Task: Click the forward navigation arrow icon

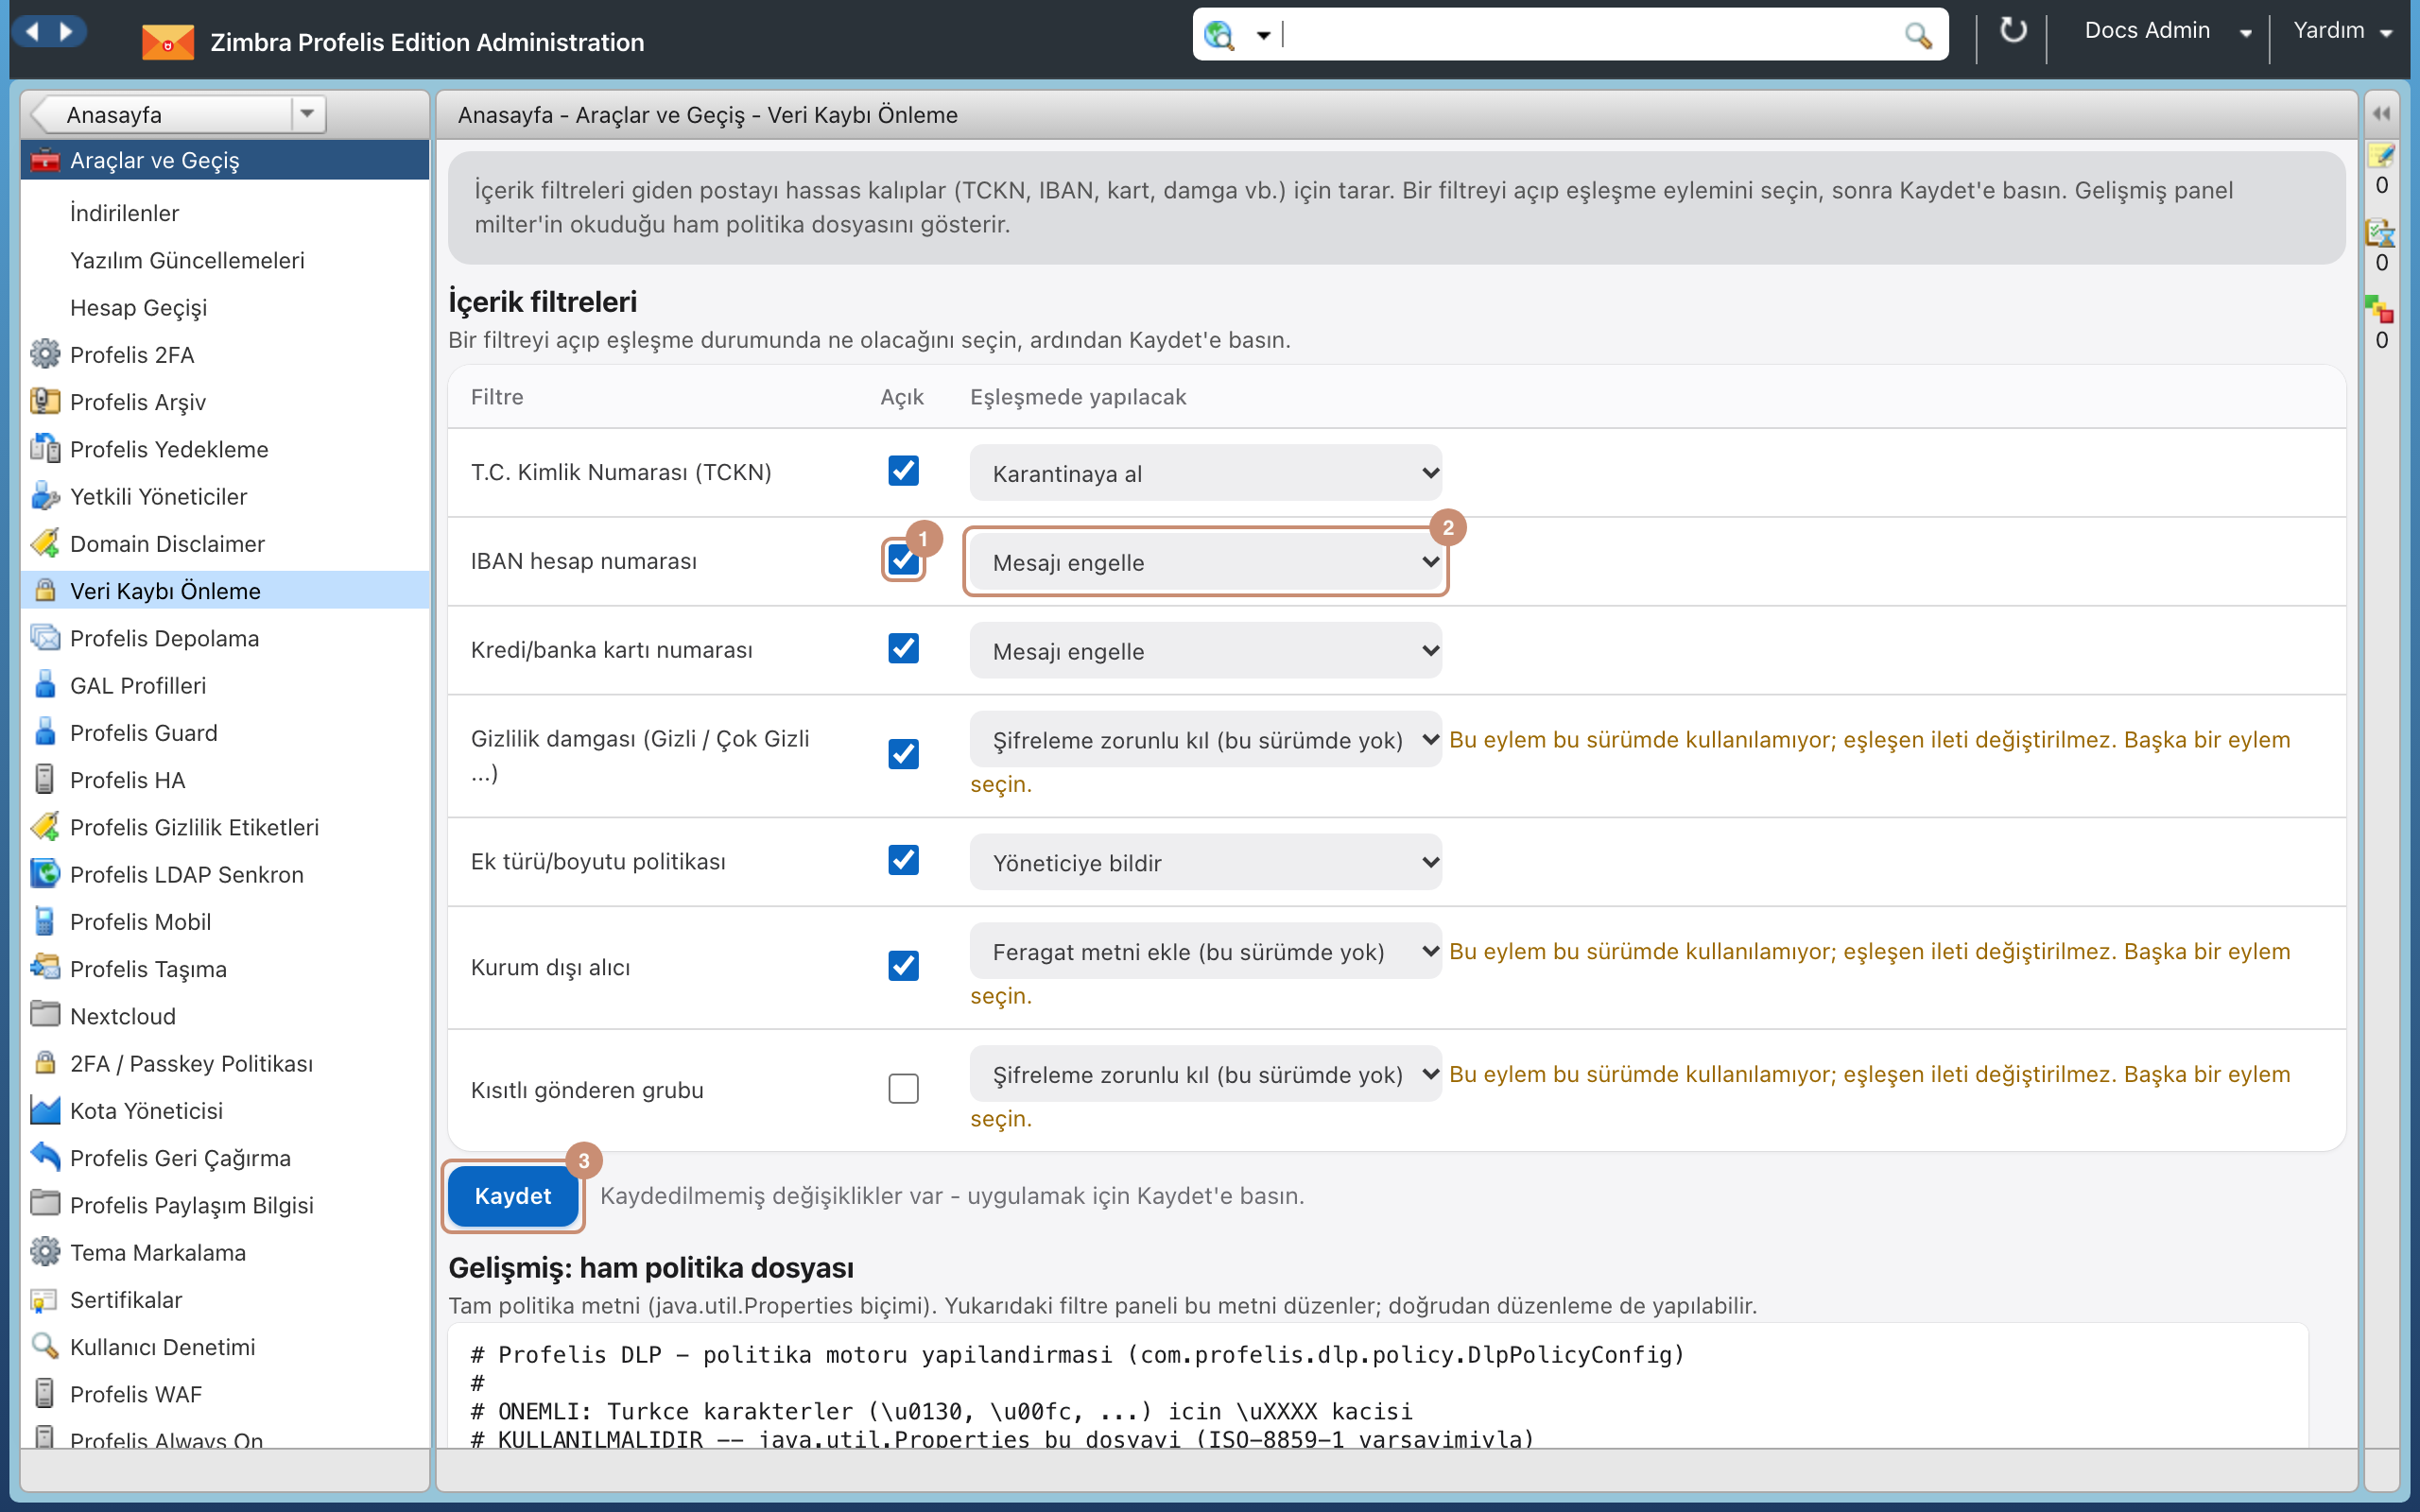Action: (x=66, y=31)
